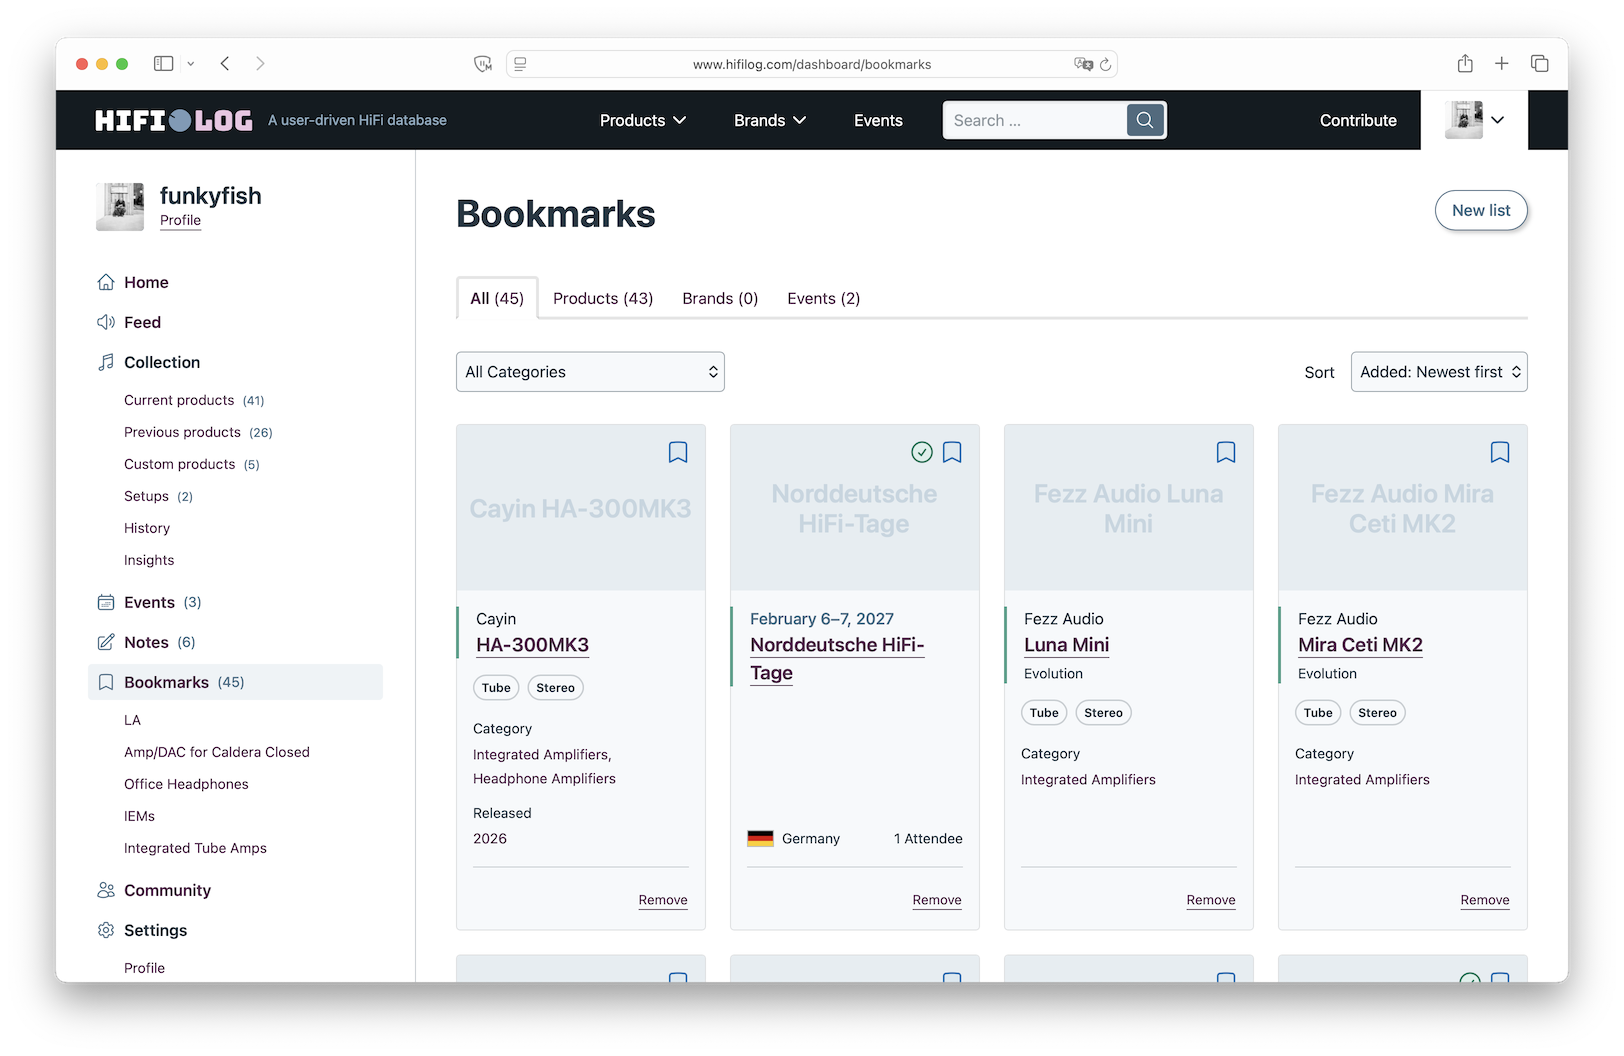Image resolution: width=1624 pixels, height=1056 pixels.
Task: Toggle bookmark on Mira Ceti MK2 card
Action: tap(1500, 453)
